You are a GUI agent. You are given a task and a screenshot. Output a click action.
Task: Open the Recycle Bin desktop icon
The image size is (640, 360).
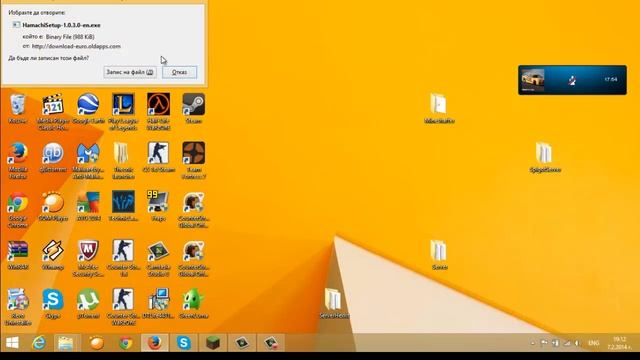point(18,109)
